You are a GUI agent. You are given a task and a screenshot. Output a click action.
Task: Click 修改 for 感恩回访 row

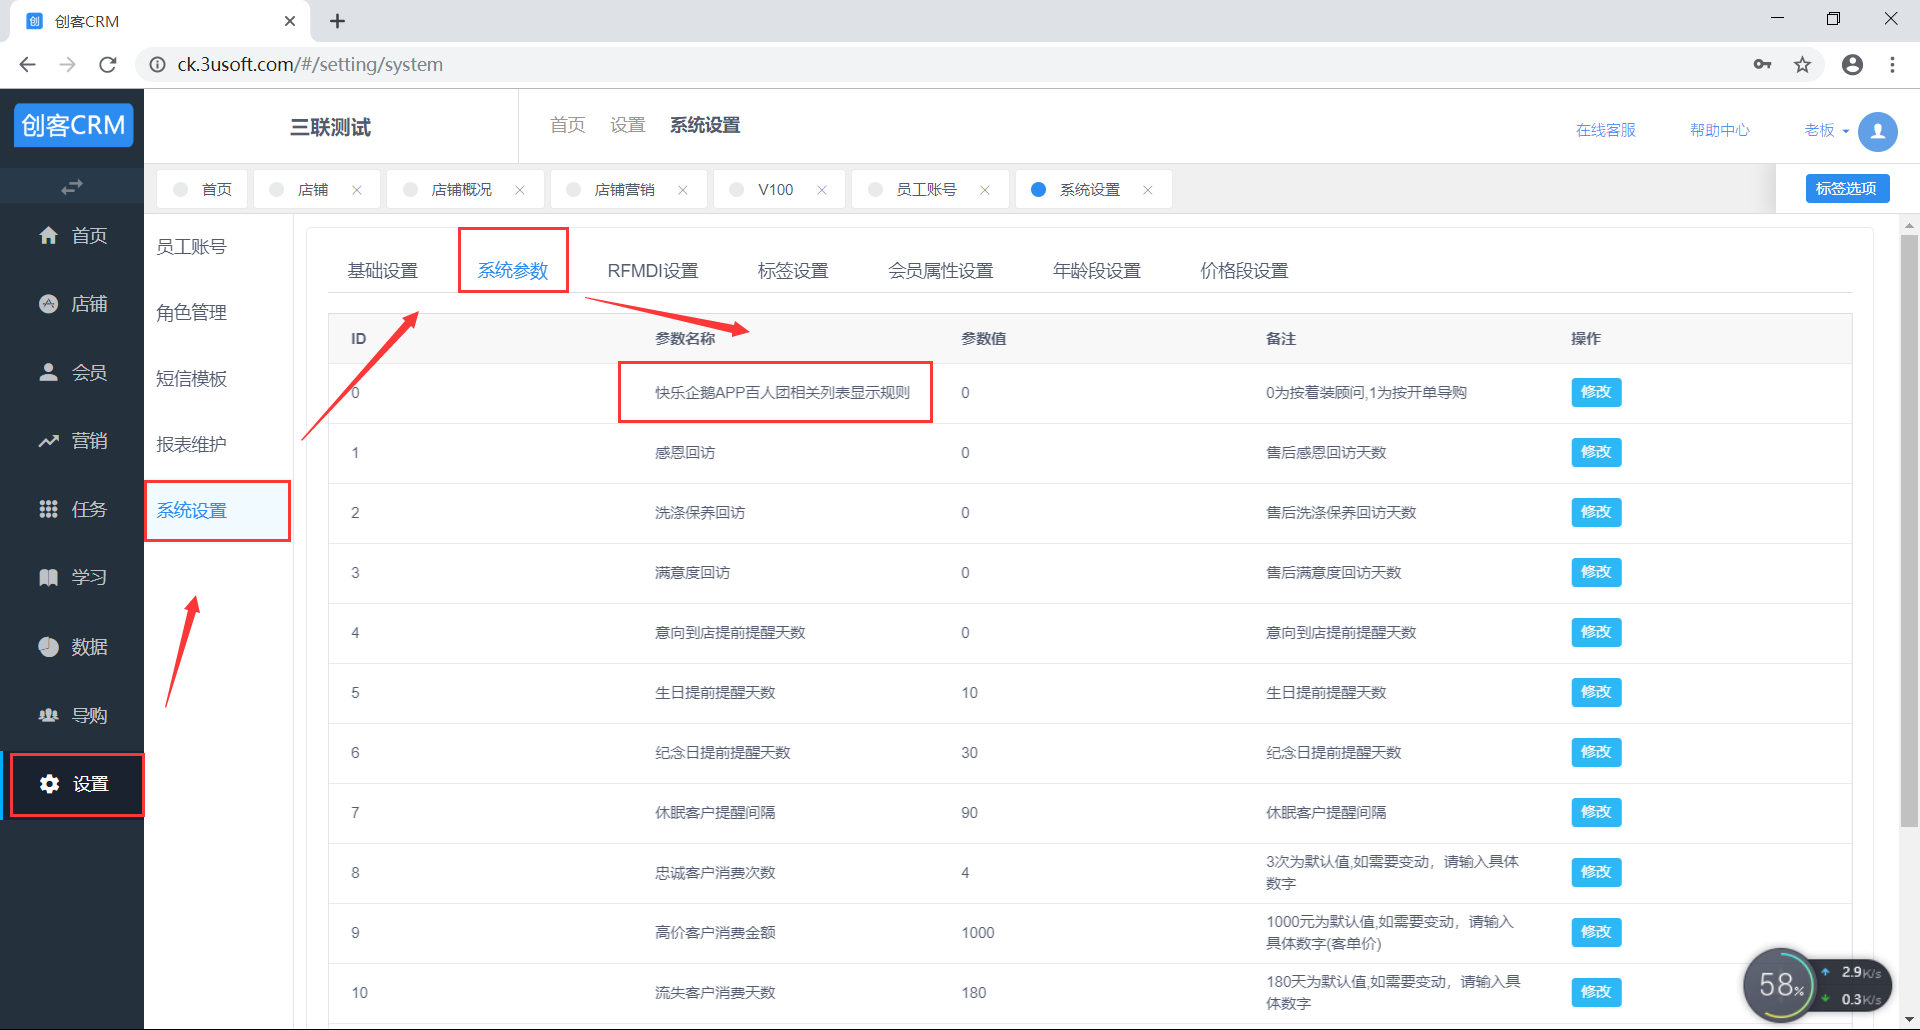click(x=1596, y=452)
